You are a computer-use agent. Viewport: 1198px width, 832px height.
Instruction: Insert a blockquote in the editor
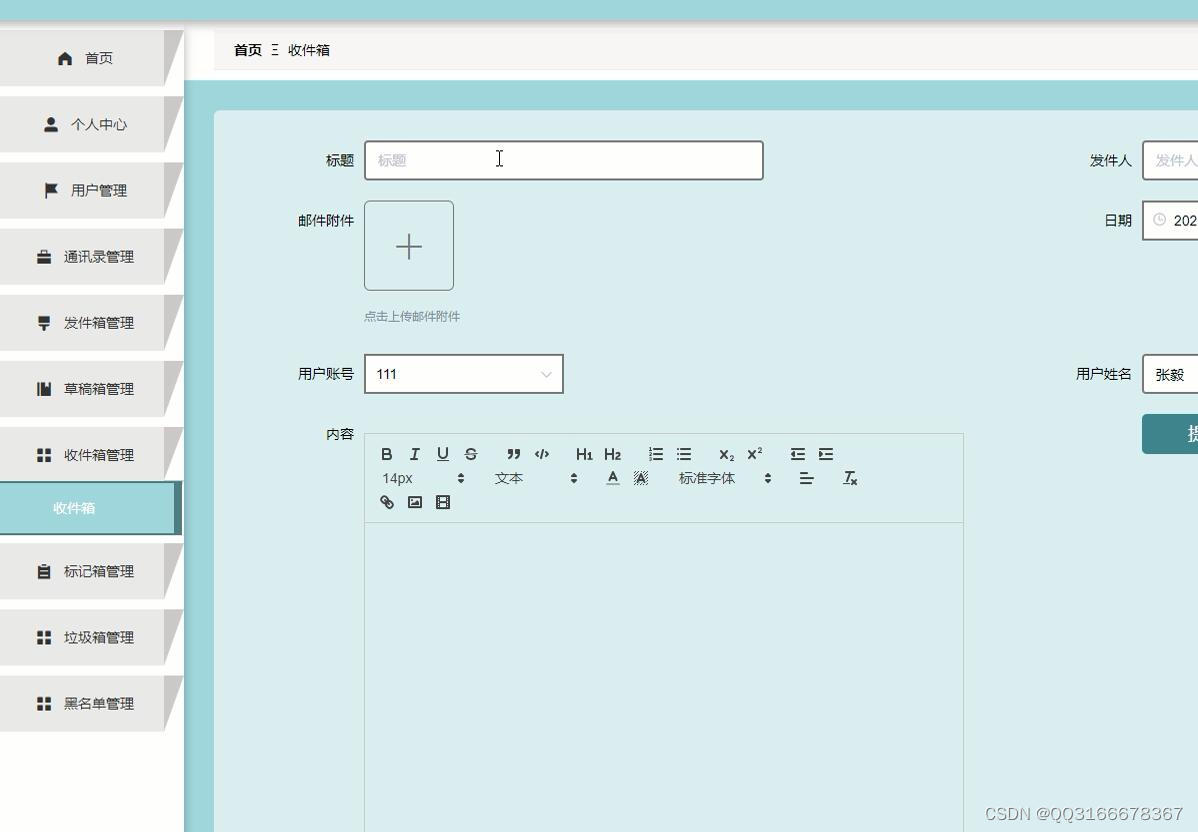(x=513, y=453)
